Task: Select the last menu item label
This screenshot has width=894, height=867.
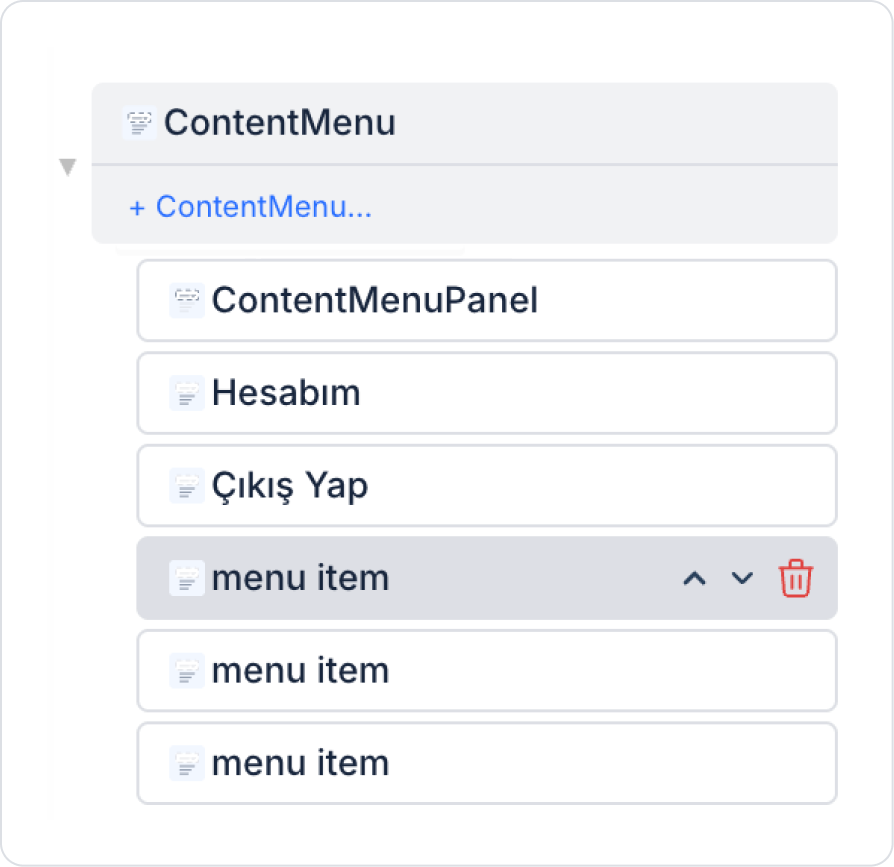Action: [x=300, y=763]
